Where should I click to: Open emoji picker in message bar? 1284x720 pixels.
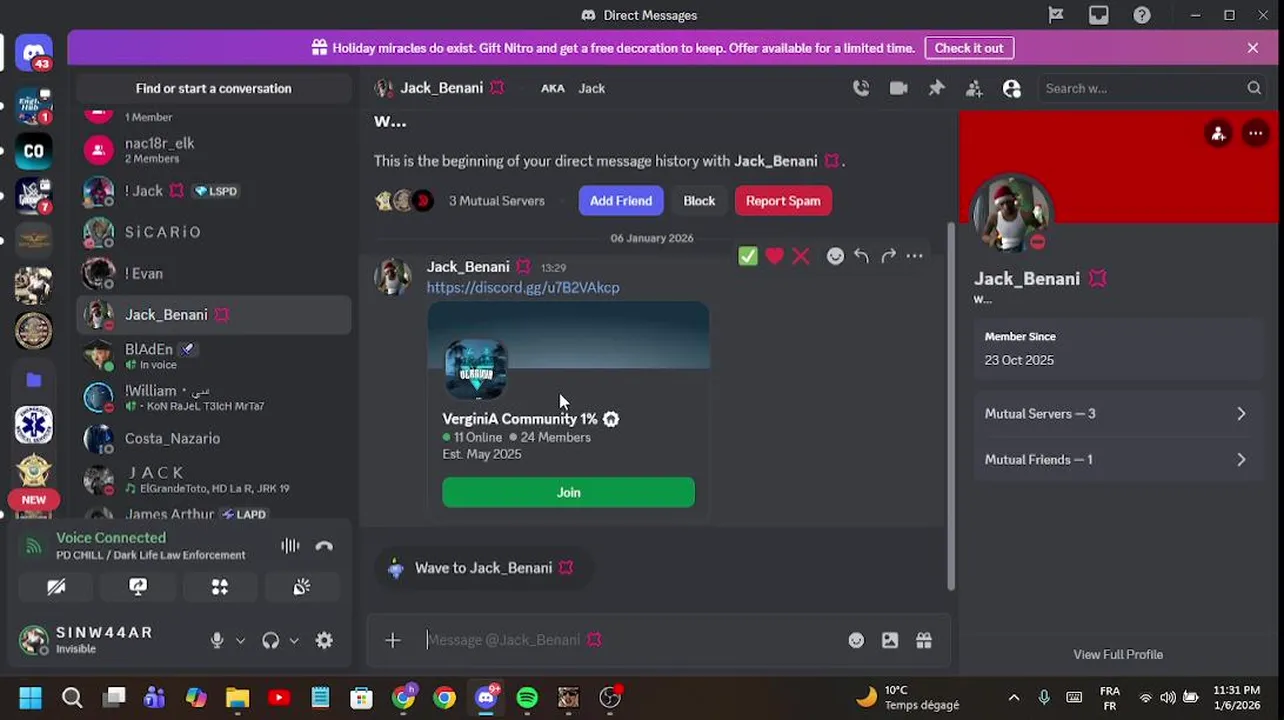(x=856, y=640)
